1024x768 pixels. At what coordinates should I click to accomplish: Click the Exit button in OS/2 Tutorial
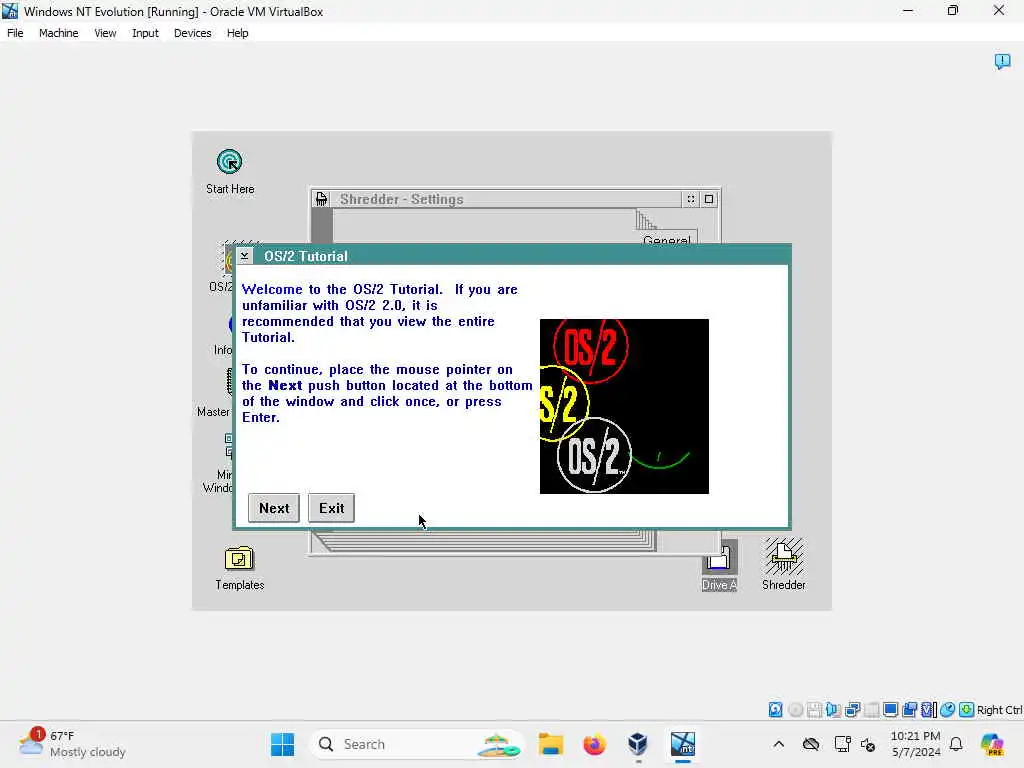pos(331,508)
